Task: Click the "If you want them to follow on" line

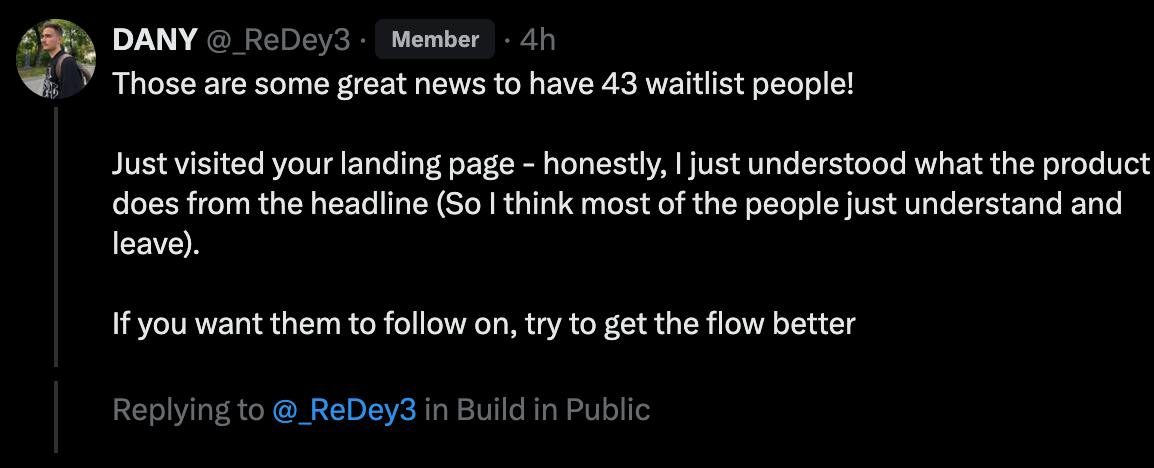Action: point(484,325)
